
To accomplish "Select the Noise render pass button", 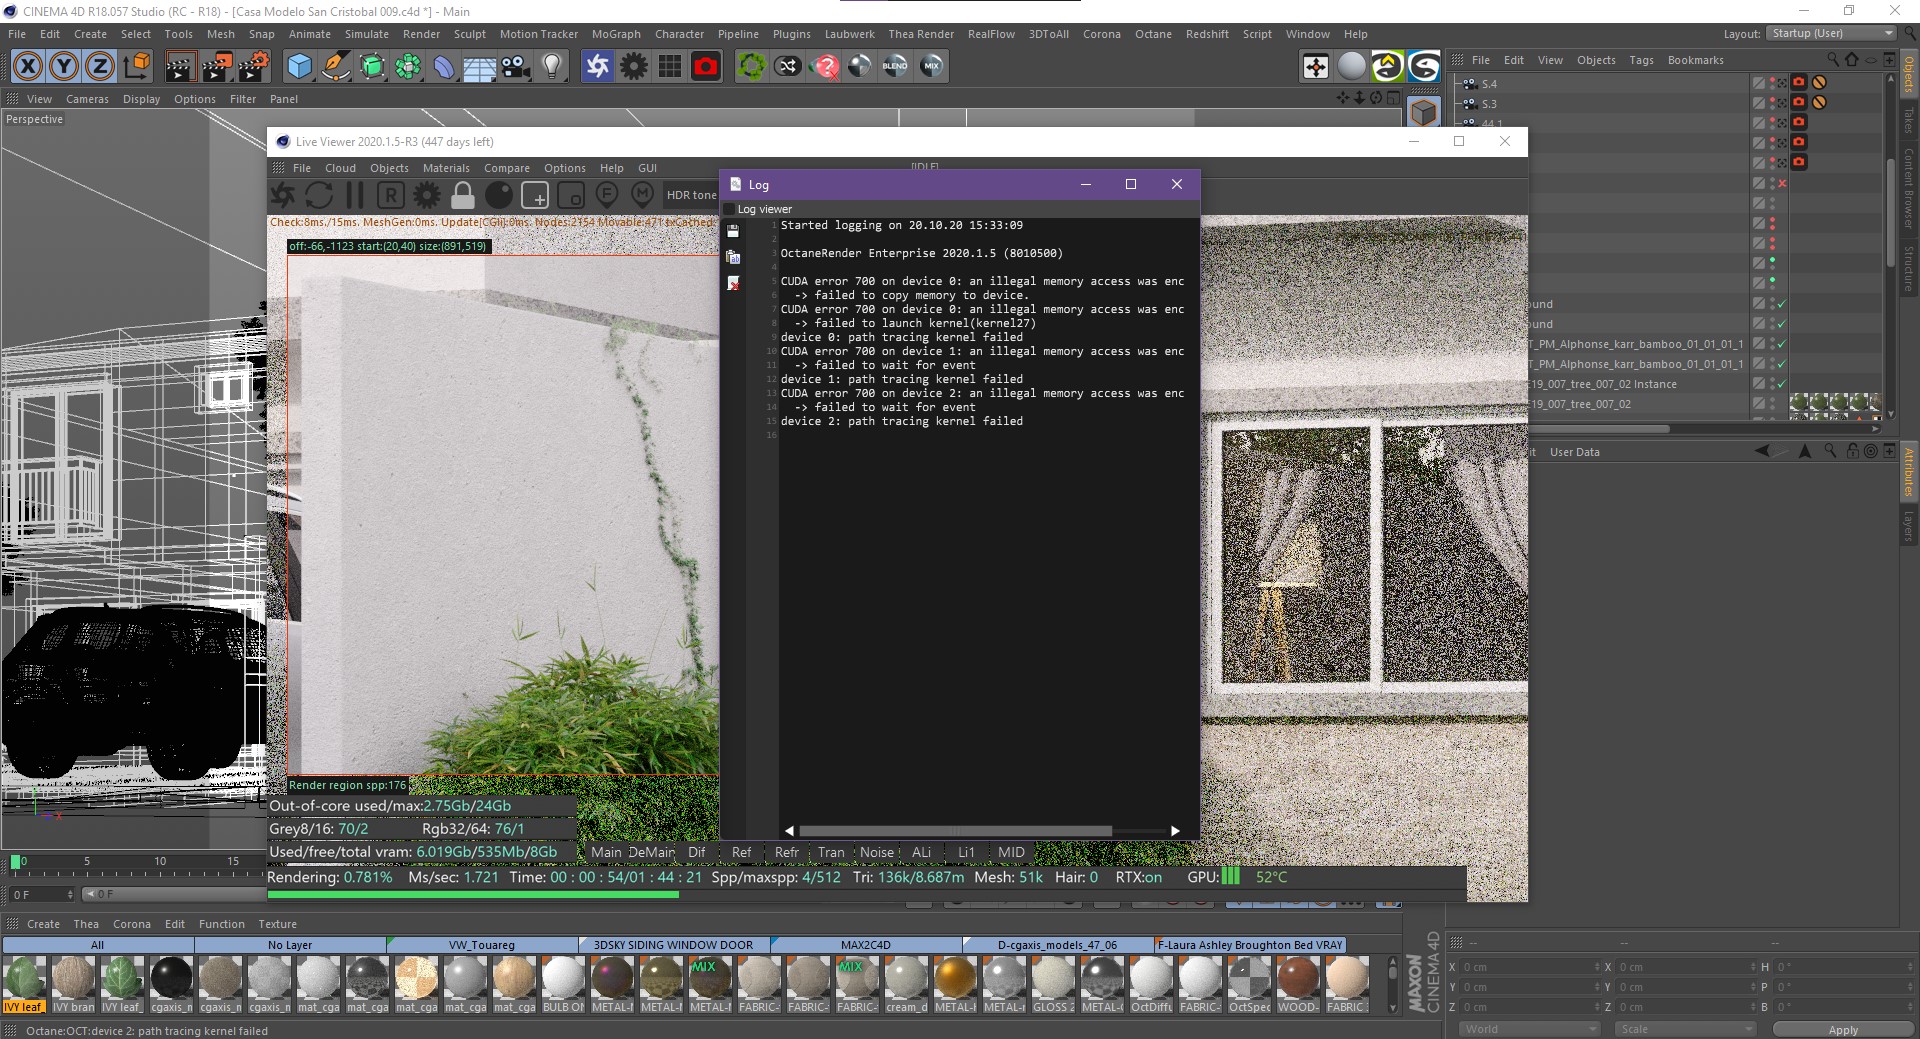I will 877,853.
